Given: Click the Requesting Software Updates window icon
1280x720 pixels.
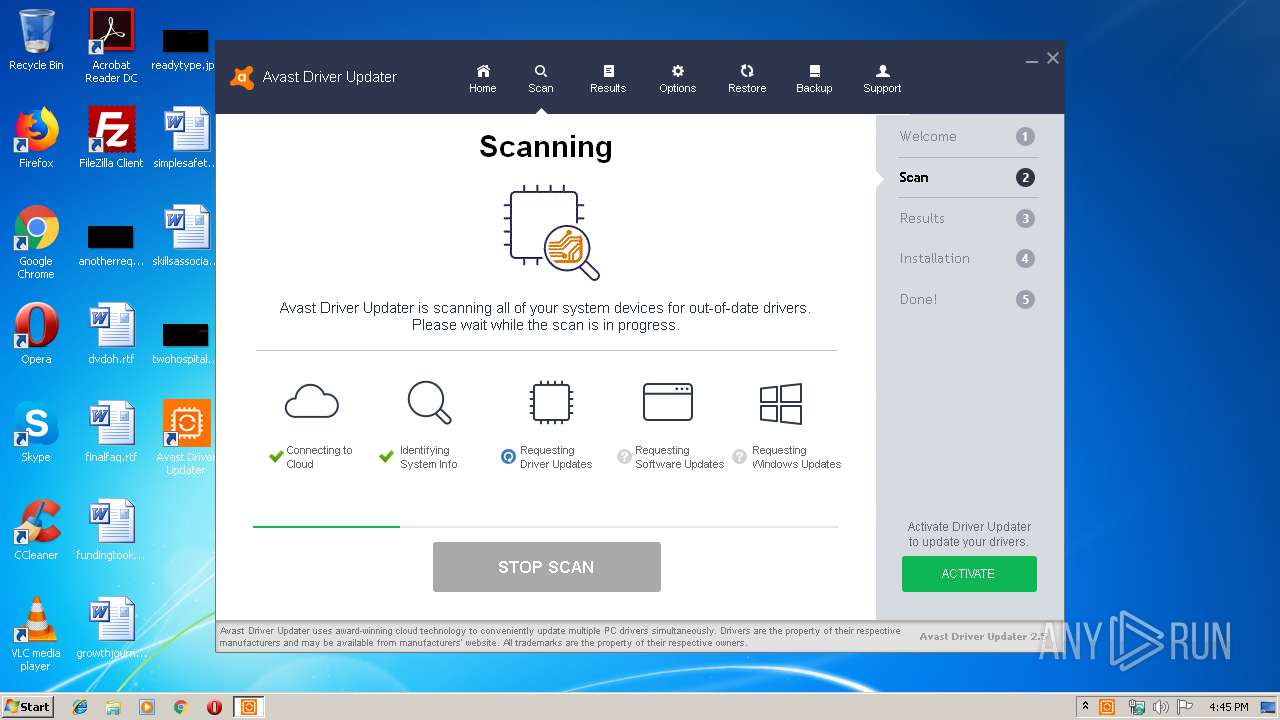Looking at the screenshot, I should [x=668, y=402].
